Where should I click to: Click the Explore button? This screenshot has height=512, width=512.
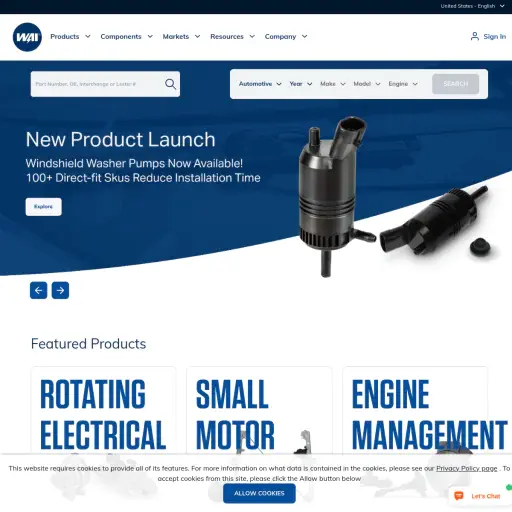pyautogui.click(x=44, y=207)
